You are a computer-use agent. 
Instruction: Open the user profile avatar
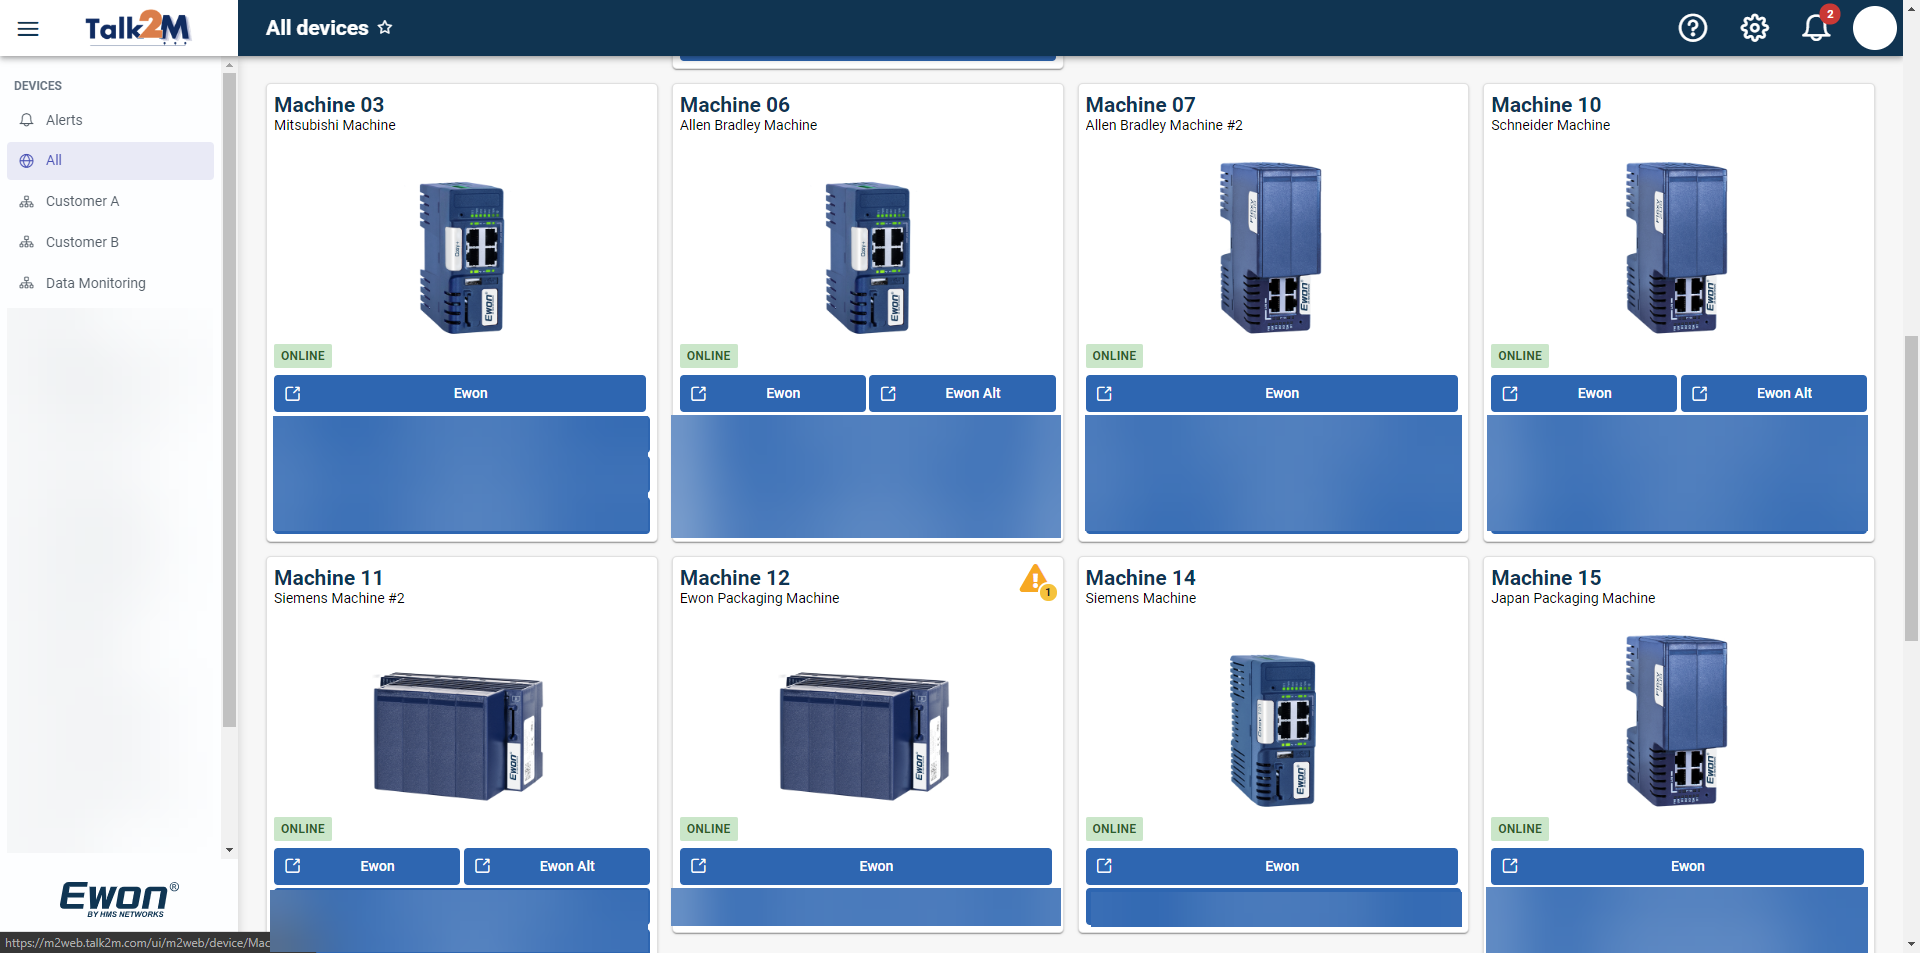[x=1874, y=28]
